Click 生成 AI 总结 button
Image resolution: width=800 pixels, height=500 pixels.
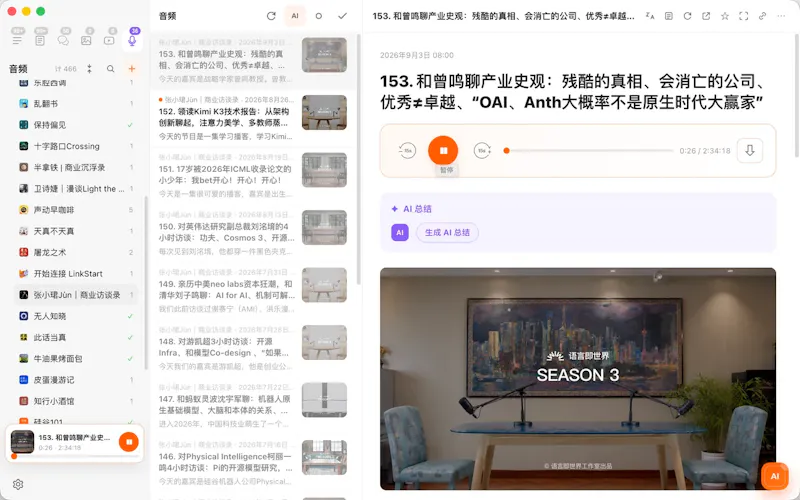pyautogui.click(x=447, y=232)
